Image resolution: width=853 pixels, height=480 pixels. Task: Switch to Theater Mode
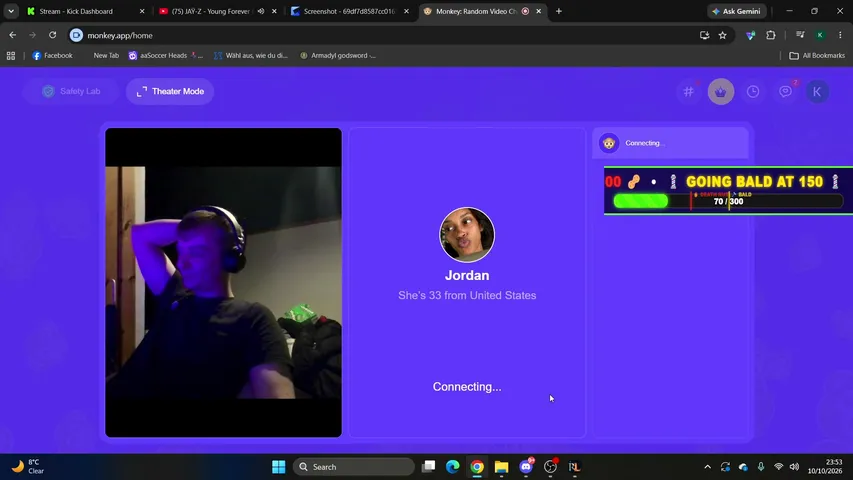pyautogui.click(x=170, y=91)
